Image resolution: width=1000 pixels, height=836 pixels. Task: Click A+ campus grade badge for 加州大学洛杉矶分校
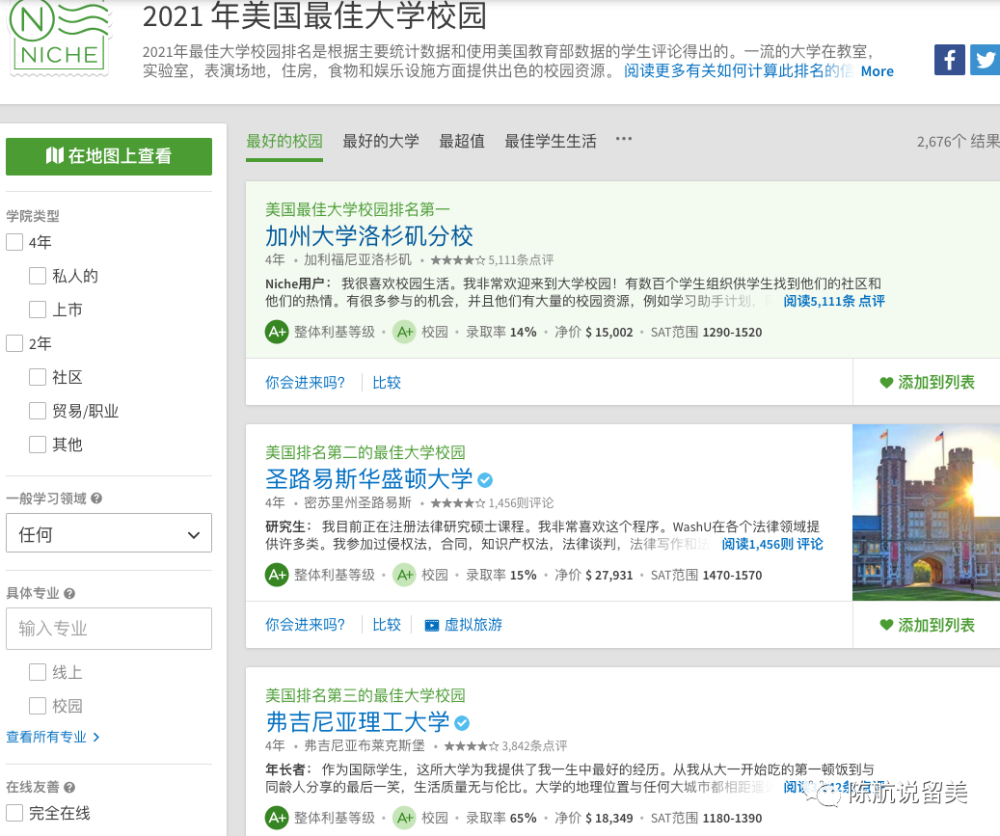point(404,332)
